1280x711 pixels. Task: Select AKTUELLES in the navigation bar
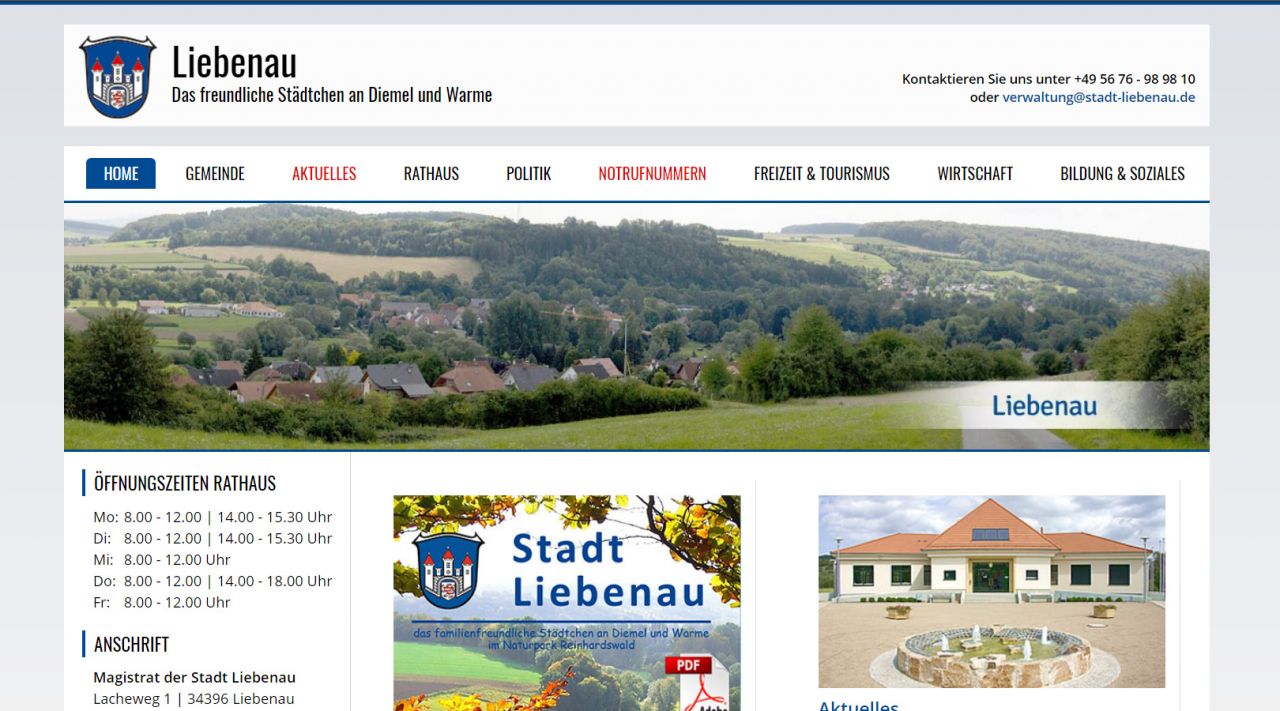324,173
